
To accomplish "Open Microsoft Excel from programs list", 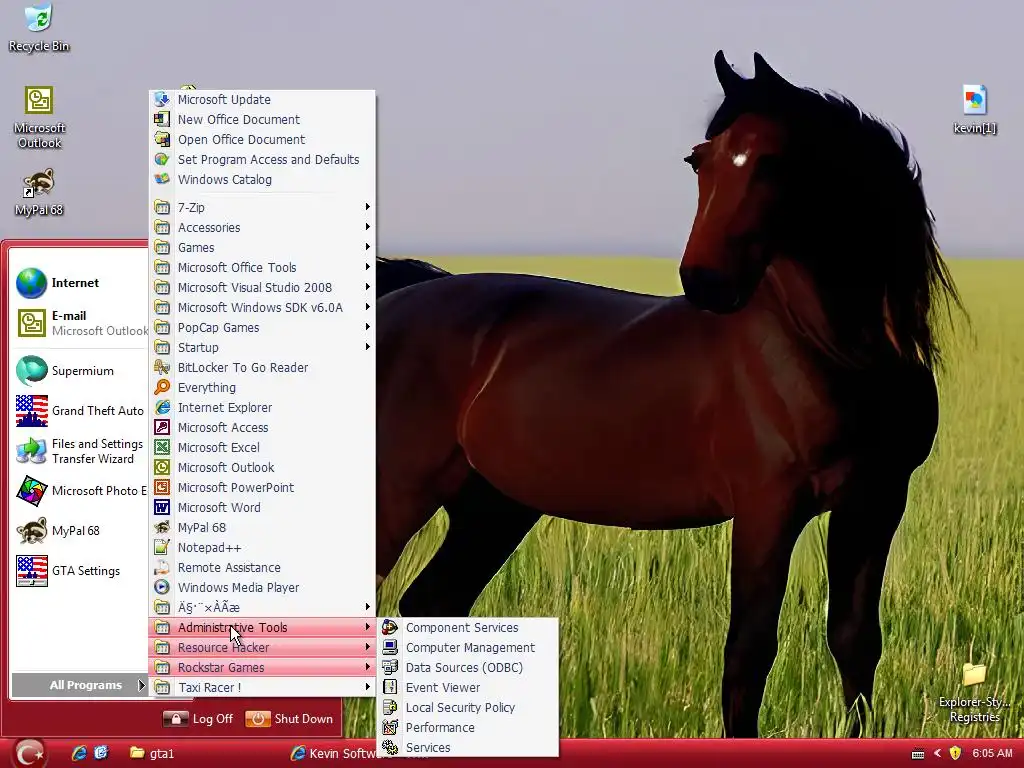I will (x=263, y=448).
